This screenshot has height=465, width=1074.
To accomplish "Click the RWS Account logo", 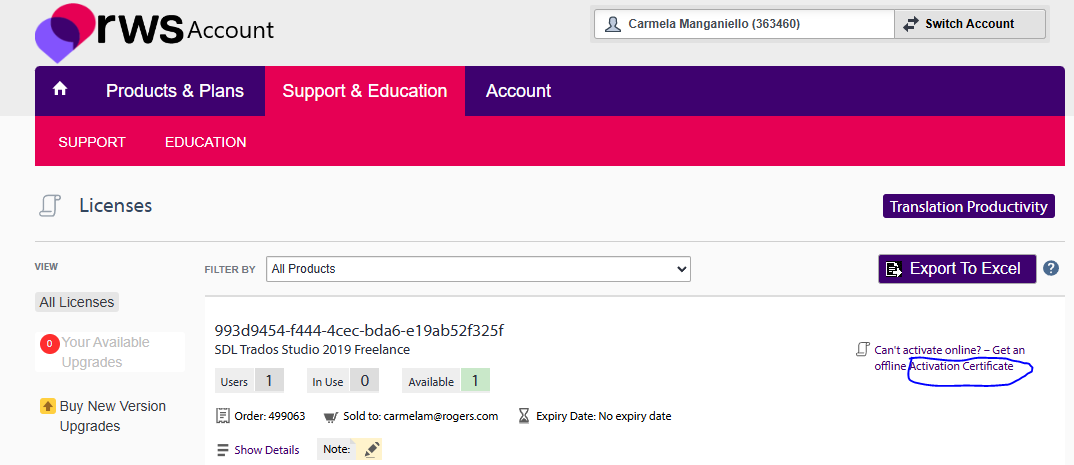I will [154, 32].
